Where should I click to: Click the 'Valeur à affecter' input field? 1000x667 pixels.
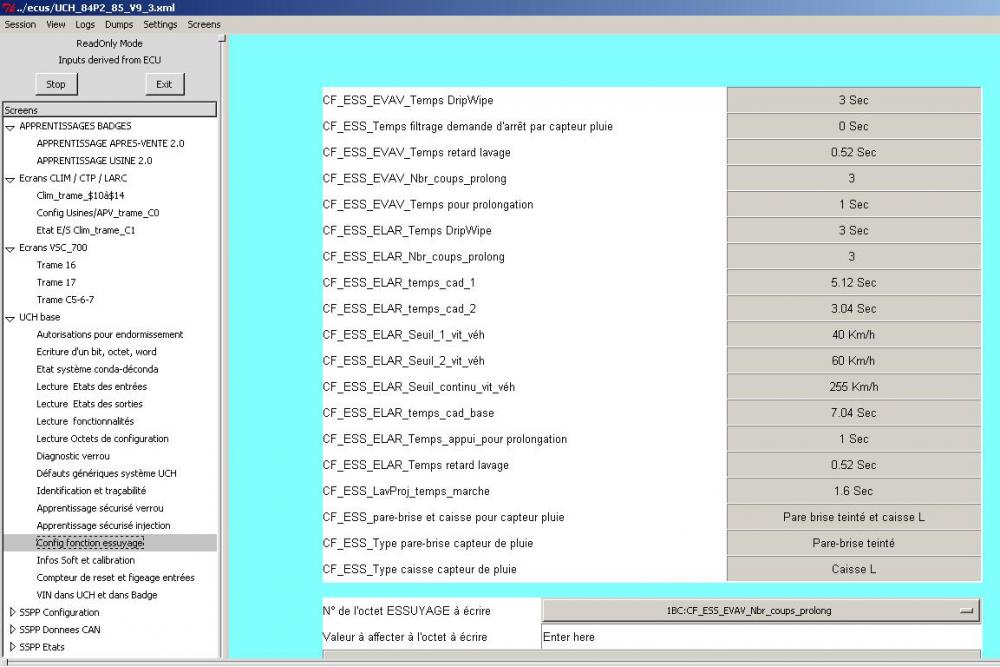761,636
